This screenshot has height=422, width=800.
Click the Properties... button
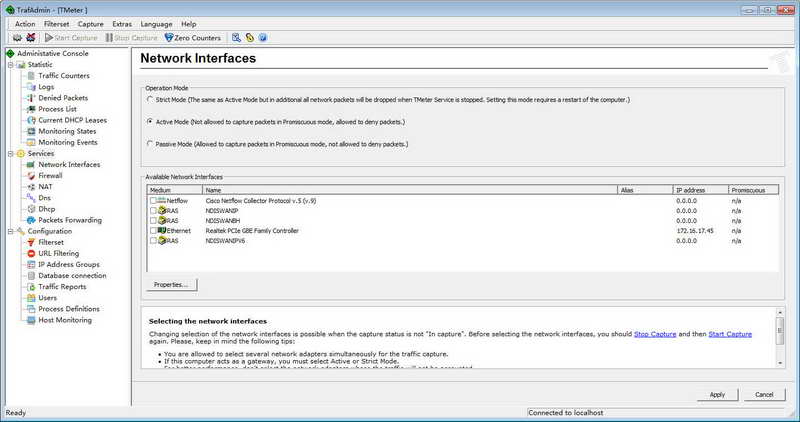point(171,285)
